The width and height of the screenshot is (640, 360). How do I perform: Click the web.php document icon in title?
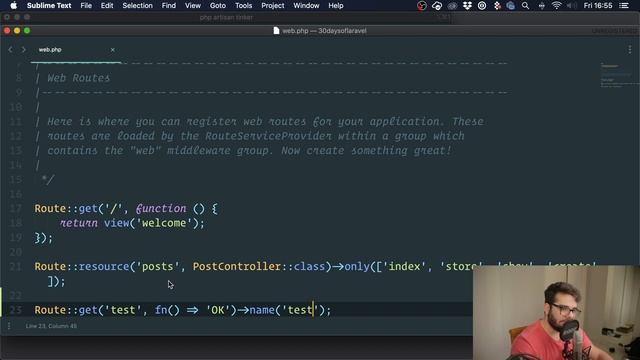click(276, 31)
